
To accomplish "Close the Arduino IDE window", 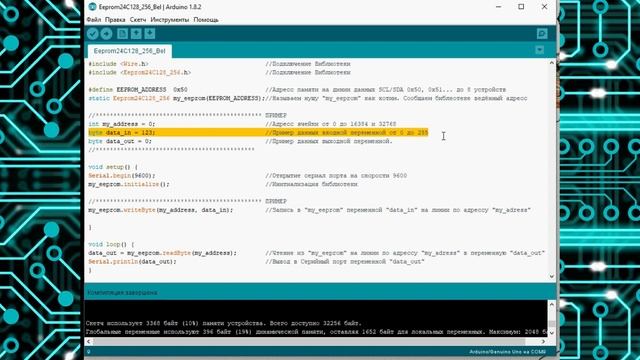I will (x=544, y=7).
